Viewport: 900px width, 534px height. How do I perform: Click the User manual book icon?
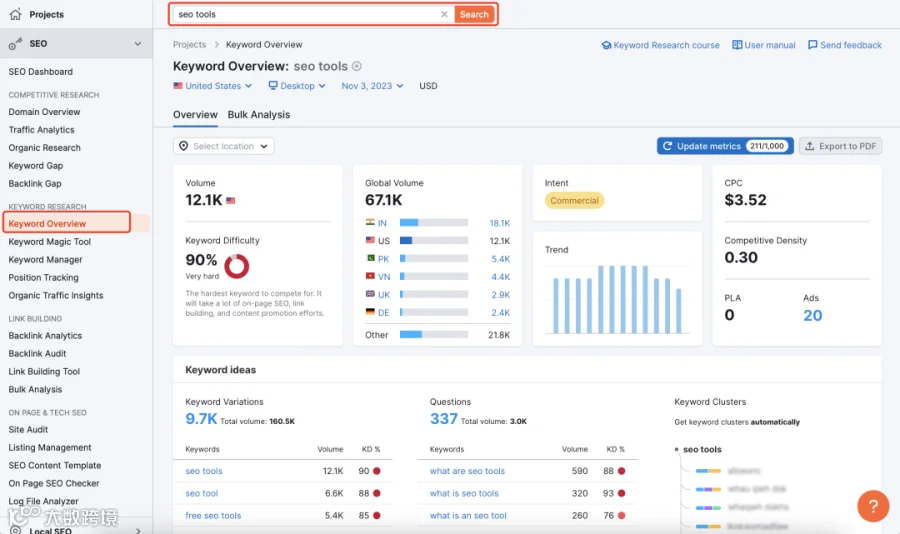737,45
